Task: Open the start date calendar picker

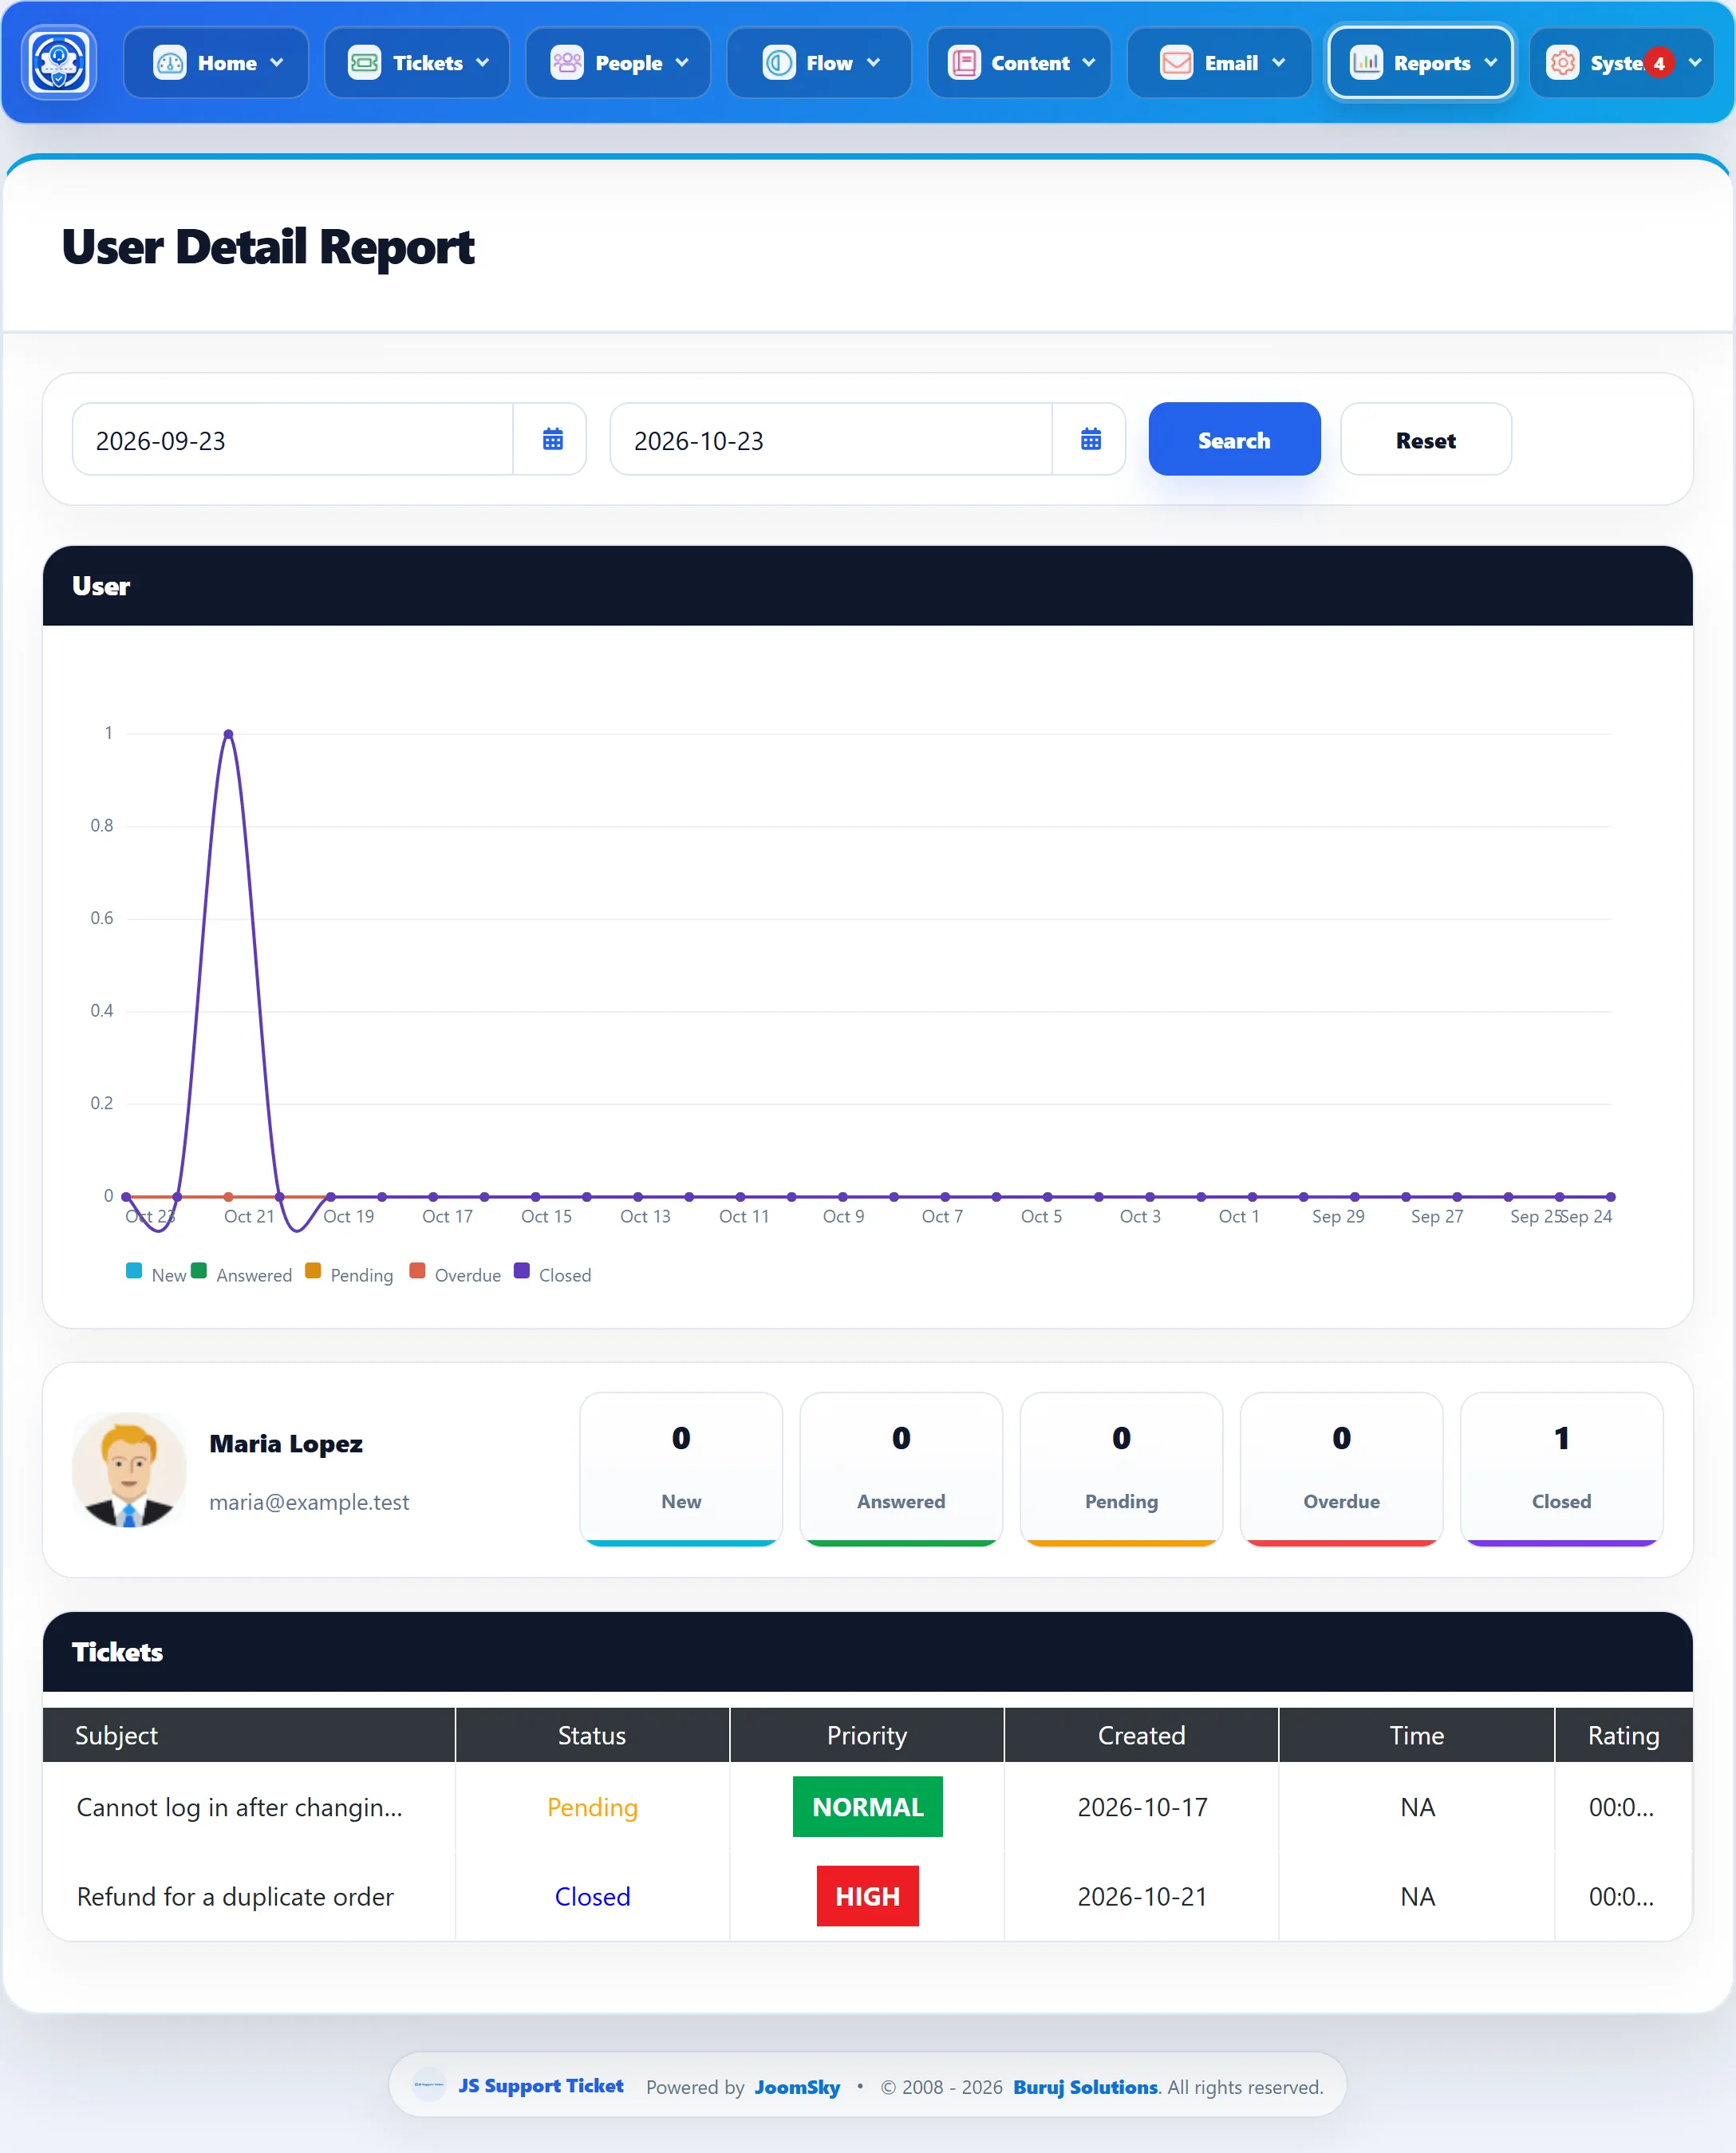Action: click(x=552, y=439)
